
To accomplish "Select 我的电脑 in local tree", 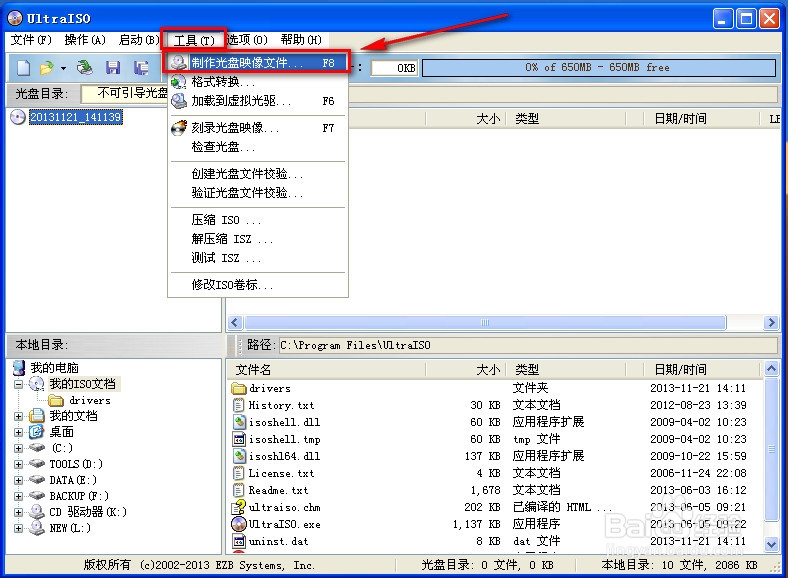I will click(x=54, y=367).
